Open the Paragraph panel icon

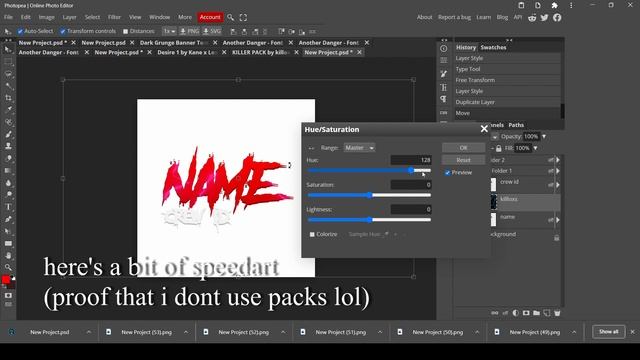pyautogui.click(x=444, y=99)
